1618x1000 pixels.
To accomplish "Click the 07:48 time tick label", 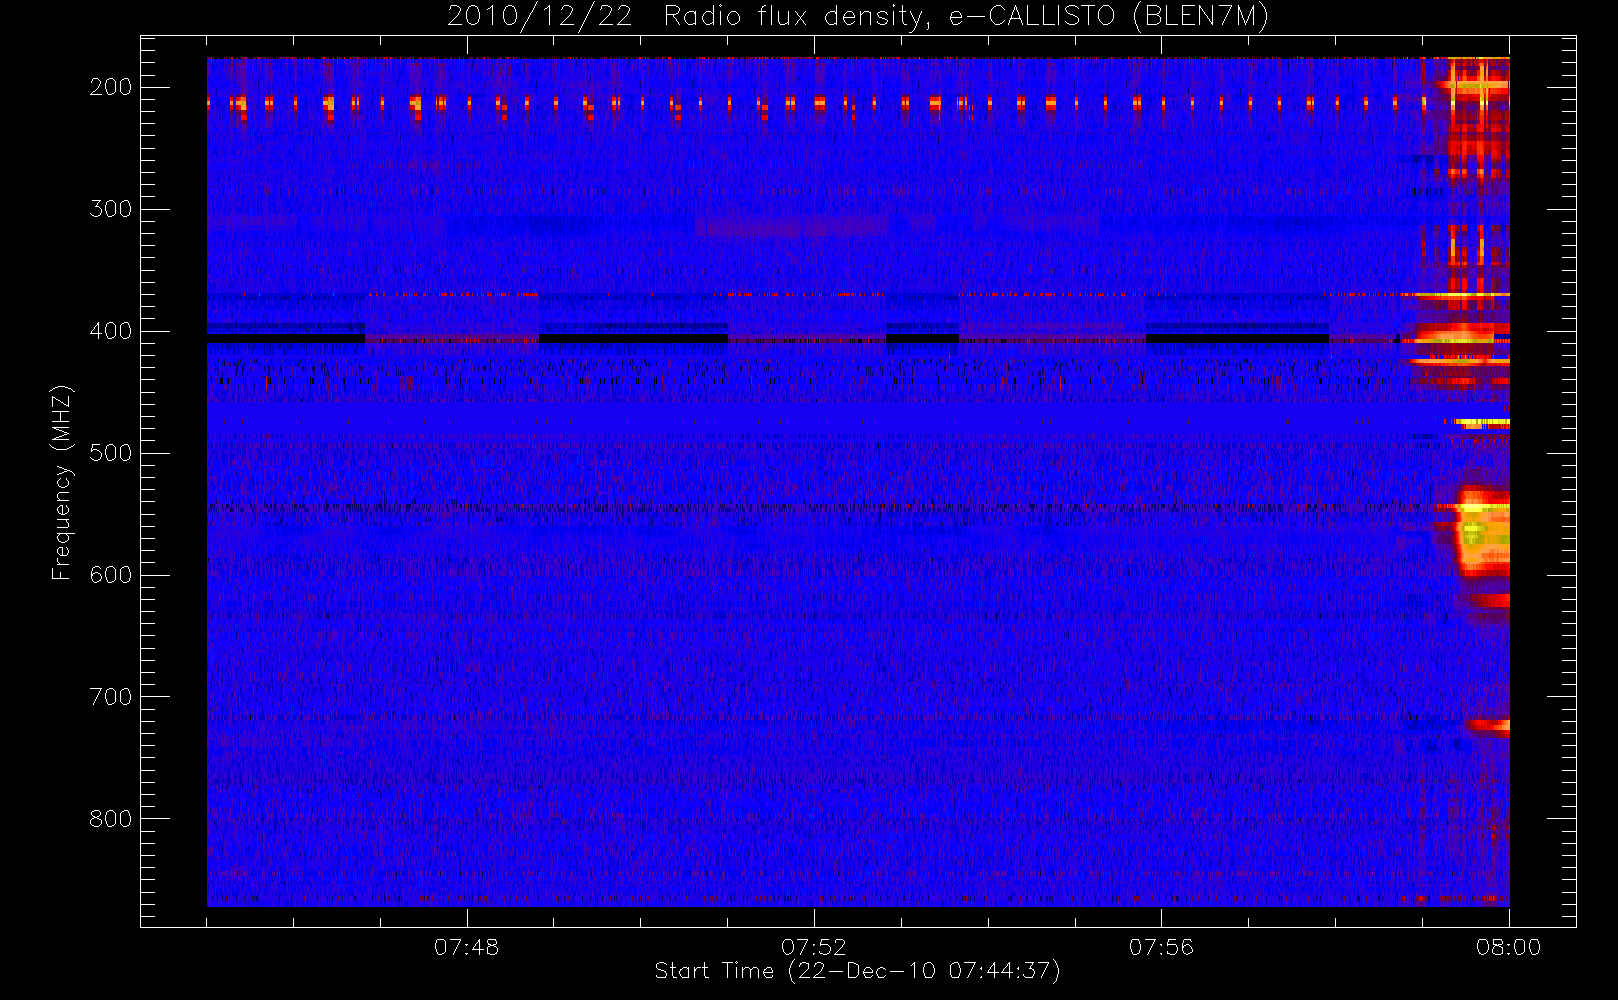I will (466, 947).
